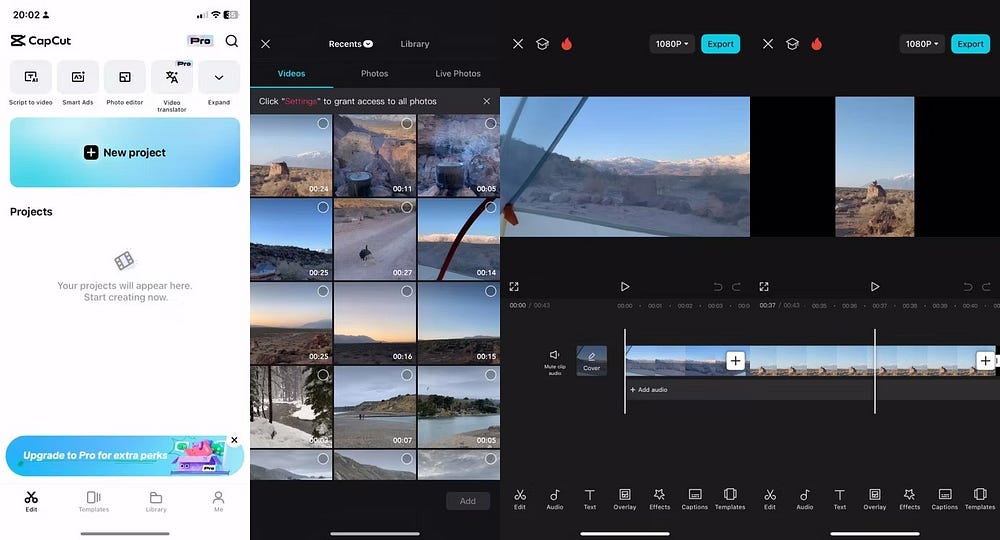
Task: Tap flame icon in 00:37 editor
Action: [x=816, y=44]
